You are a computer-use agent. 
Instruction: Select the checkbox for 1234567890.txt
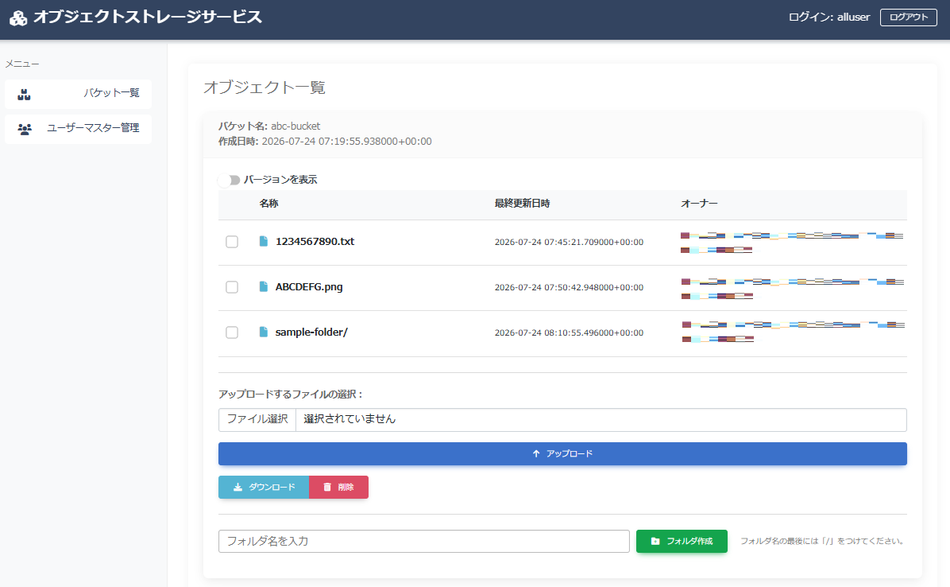[x=232, y=242]
